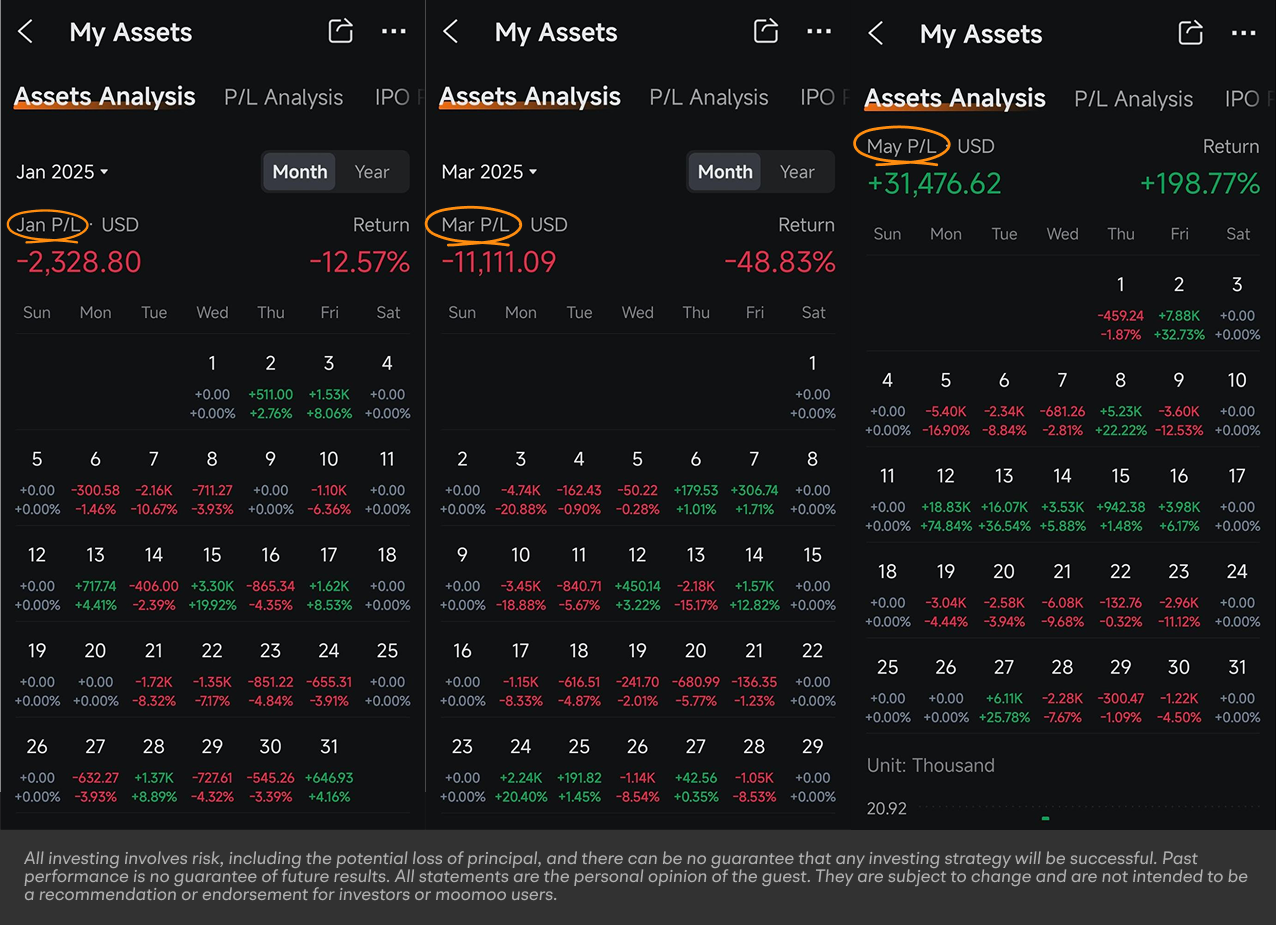
Task: Tap the share icon on Jan 2025 screen
Action: pyautogui.click(x=341, y=31)
